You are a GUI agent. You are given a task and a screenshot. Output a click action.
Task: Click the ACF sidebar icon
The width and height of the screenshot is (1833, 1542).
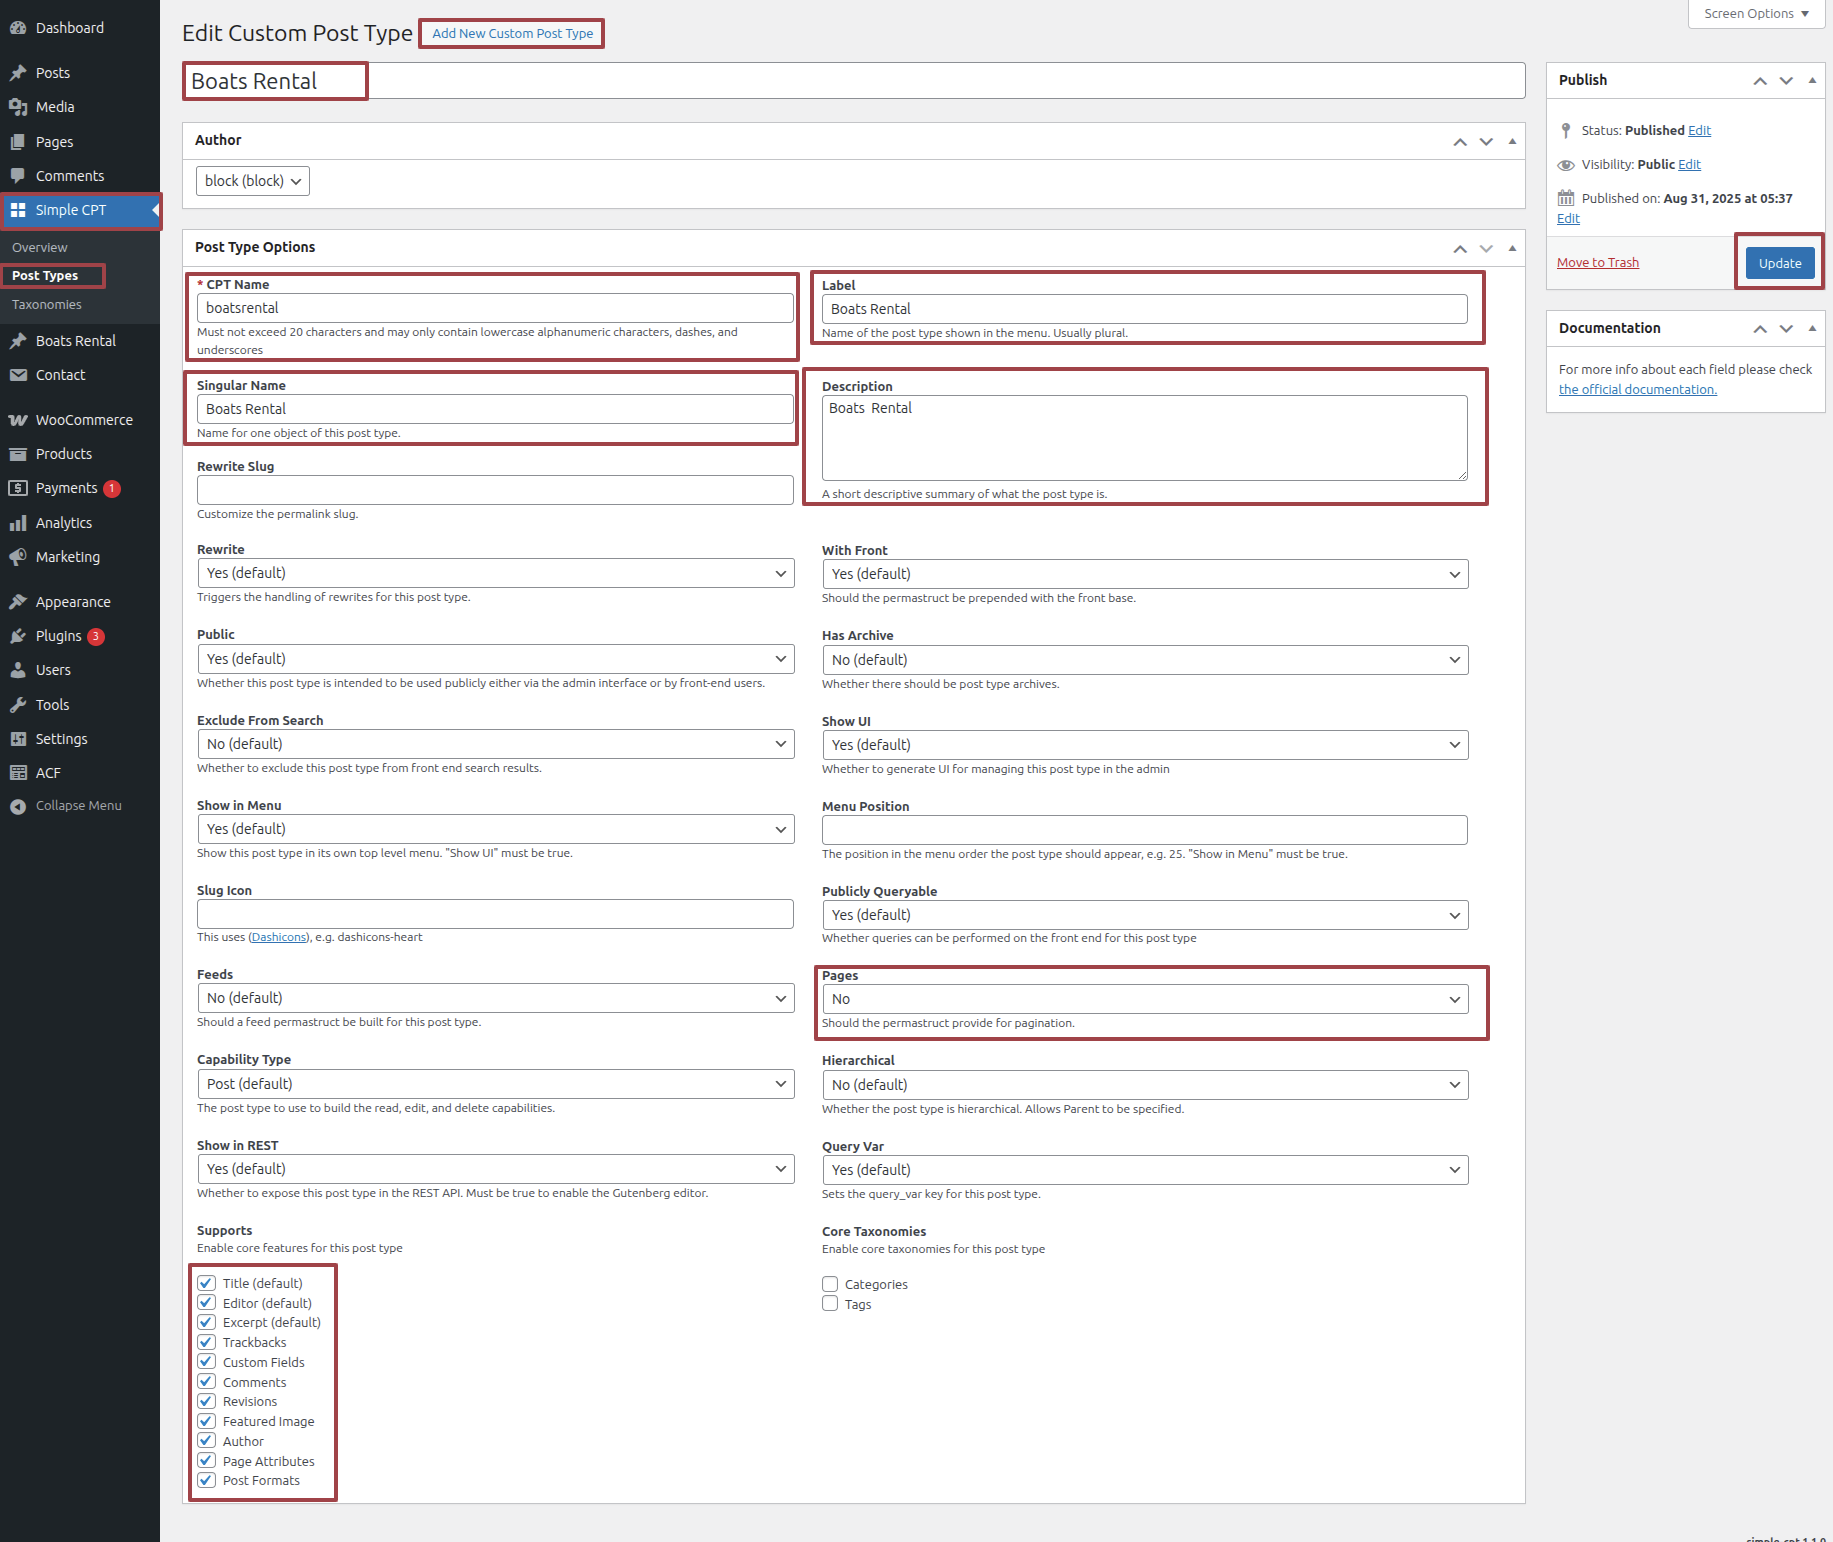(18, 773)
